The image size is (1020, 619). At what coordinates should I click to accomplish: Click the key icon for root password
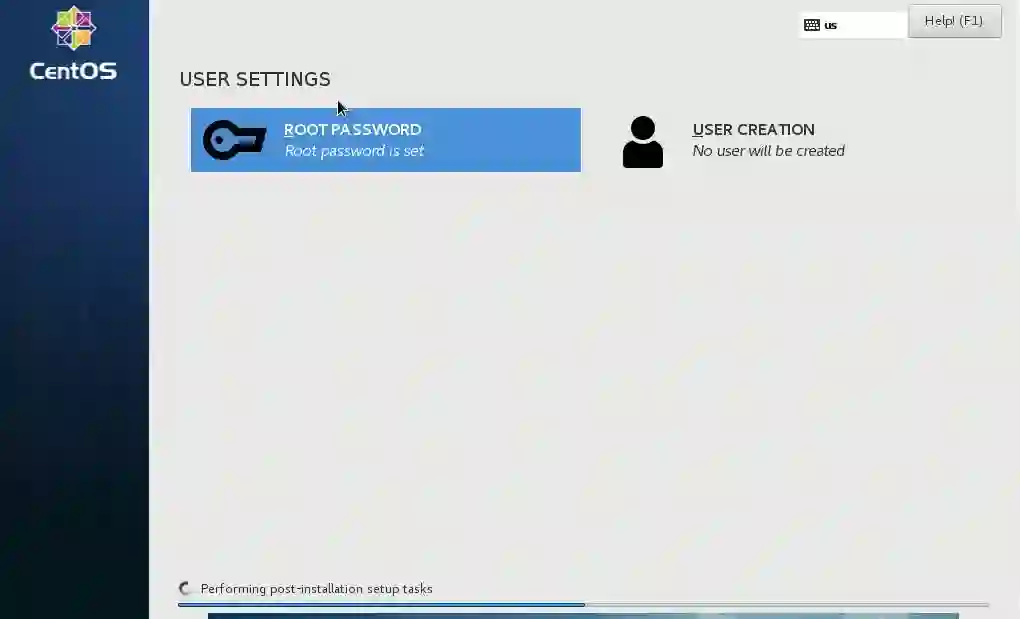tap(234, 140)
